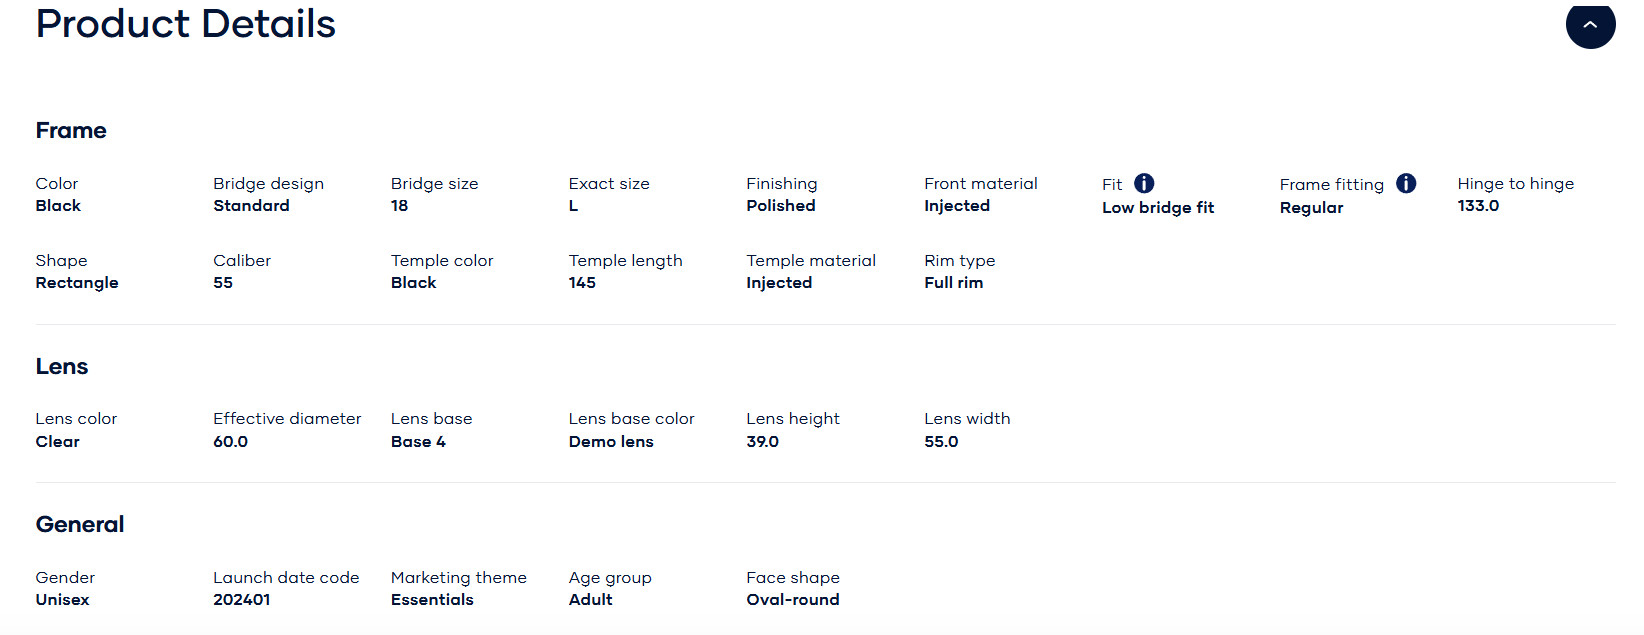Click the Unisex gender value
Screen dimensions: 1644x635
[63, 600]
